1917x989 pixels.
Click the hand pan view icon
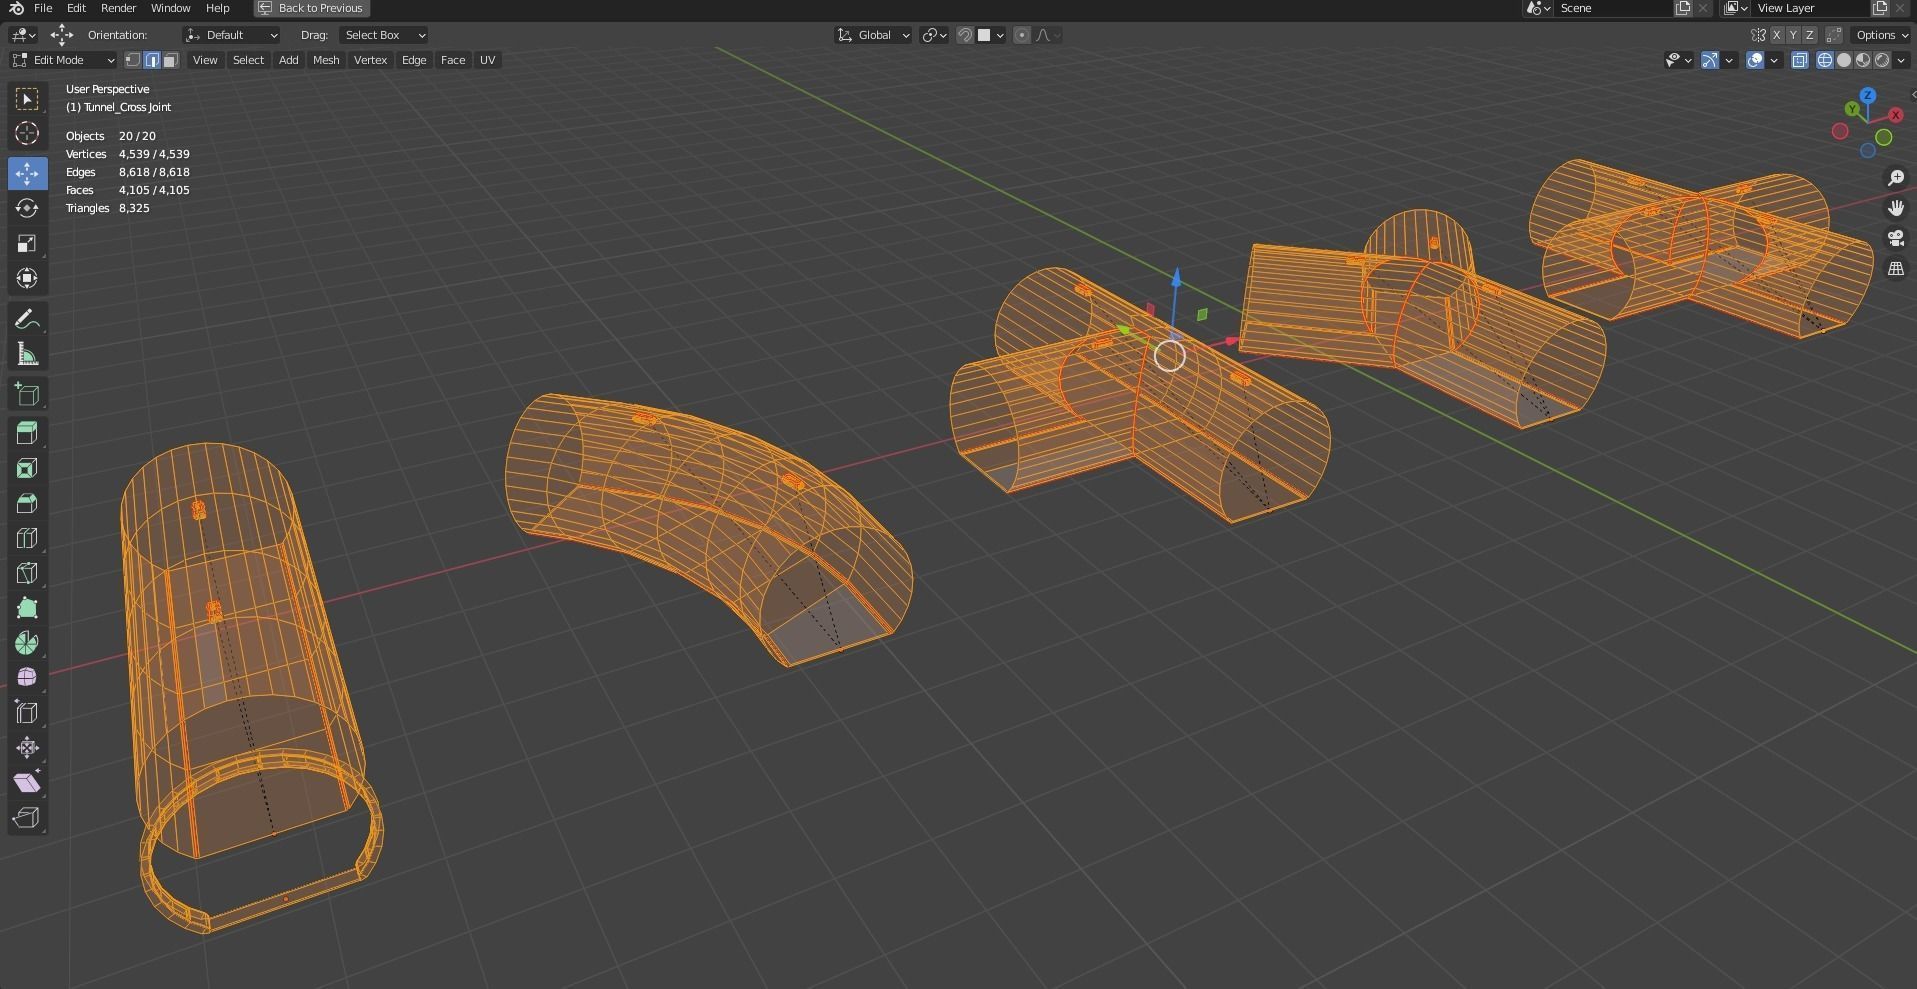[x=1896, y=208]
